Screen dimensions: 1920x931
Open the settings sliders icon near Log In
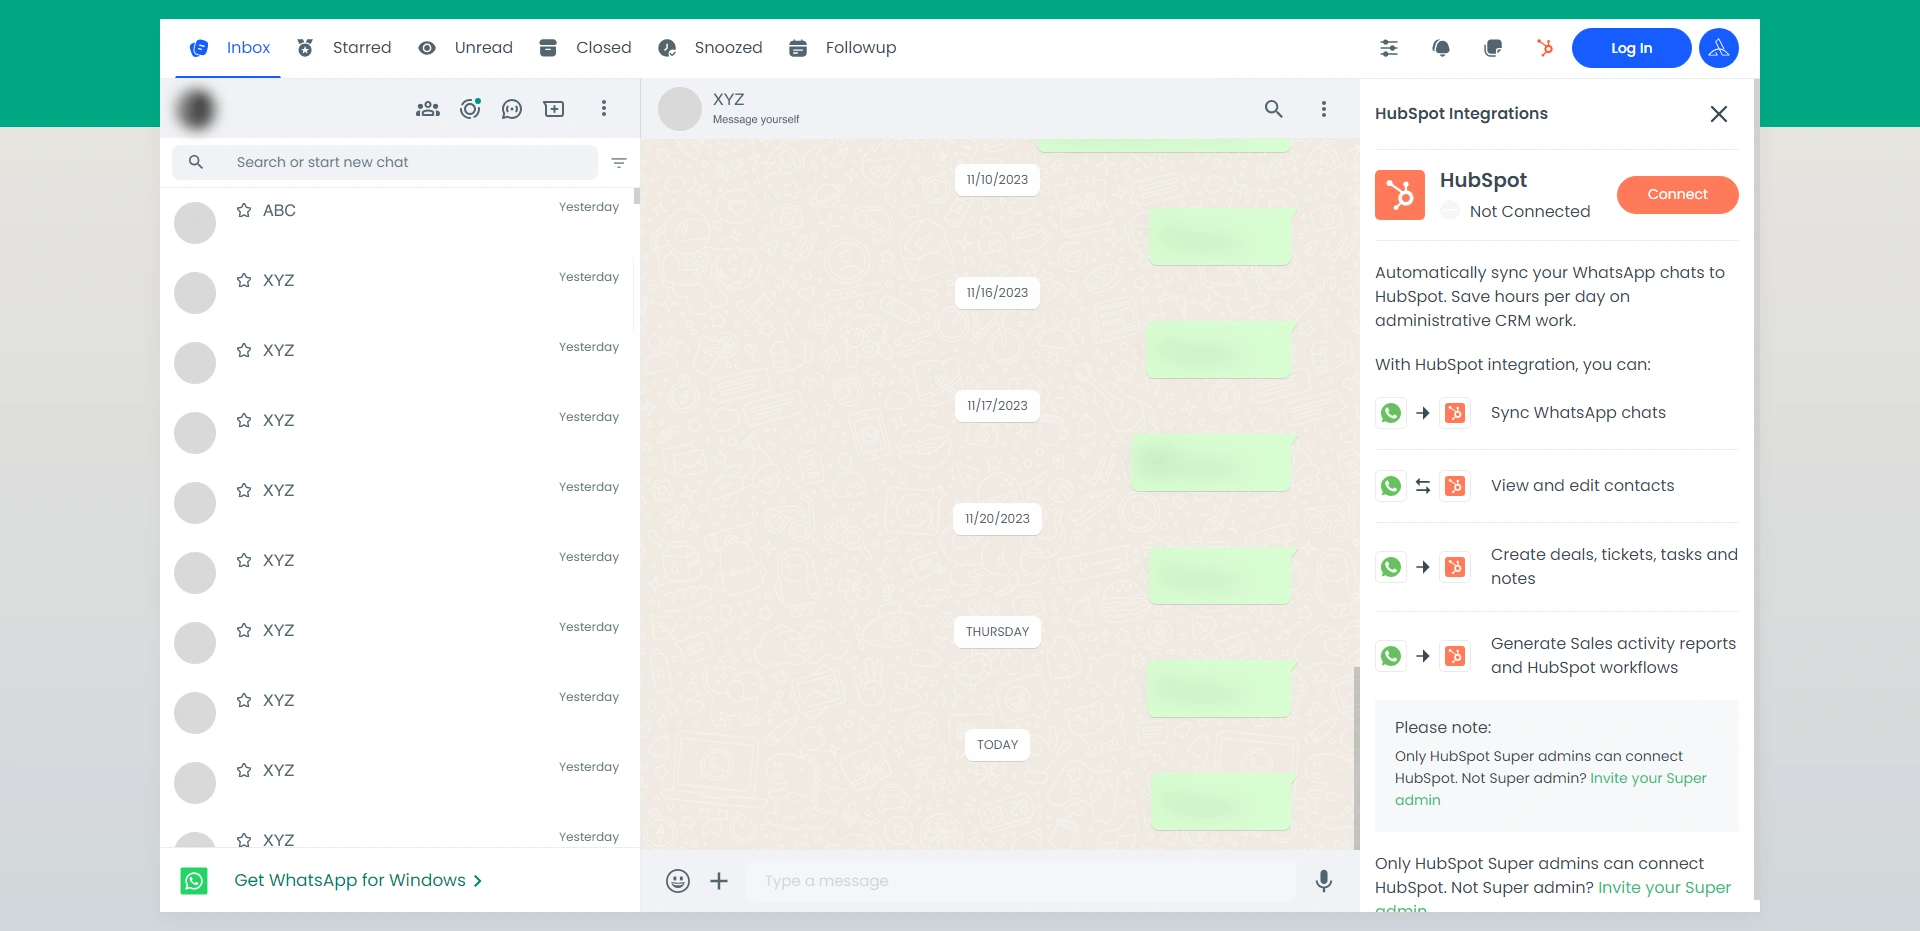click(1388, 48)
